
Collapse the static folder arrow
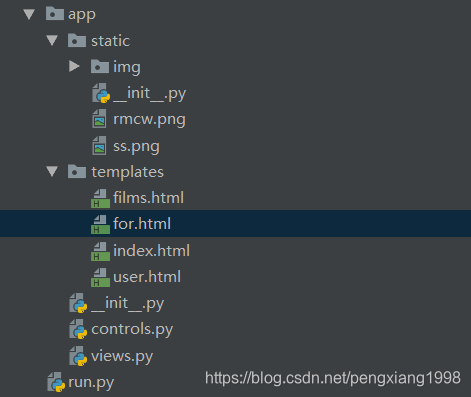tap(52, 41)
